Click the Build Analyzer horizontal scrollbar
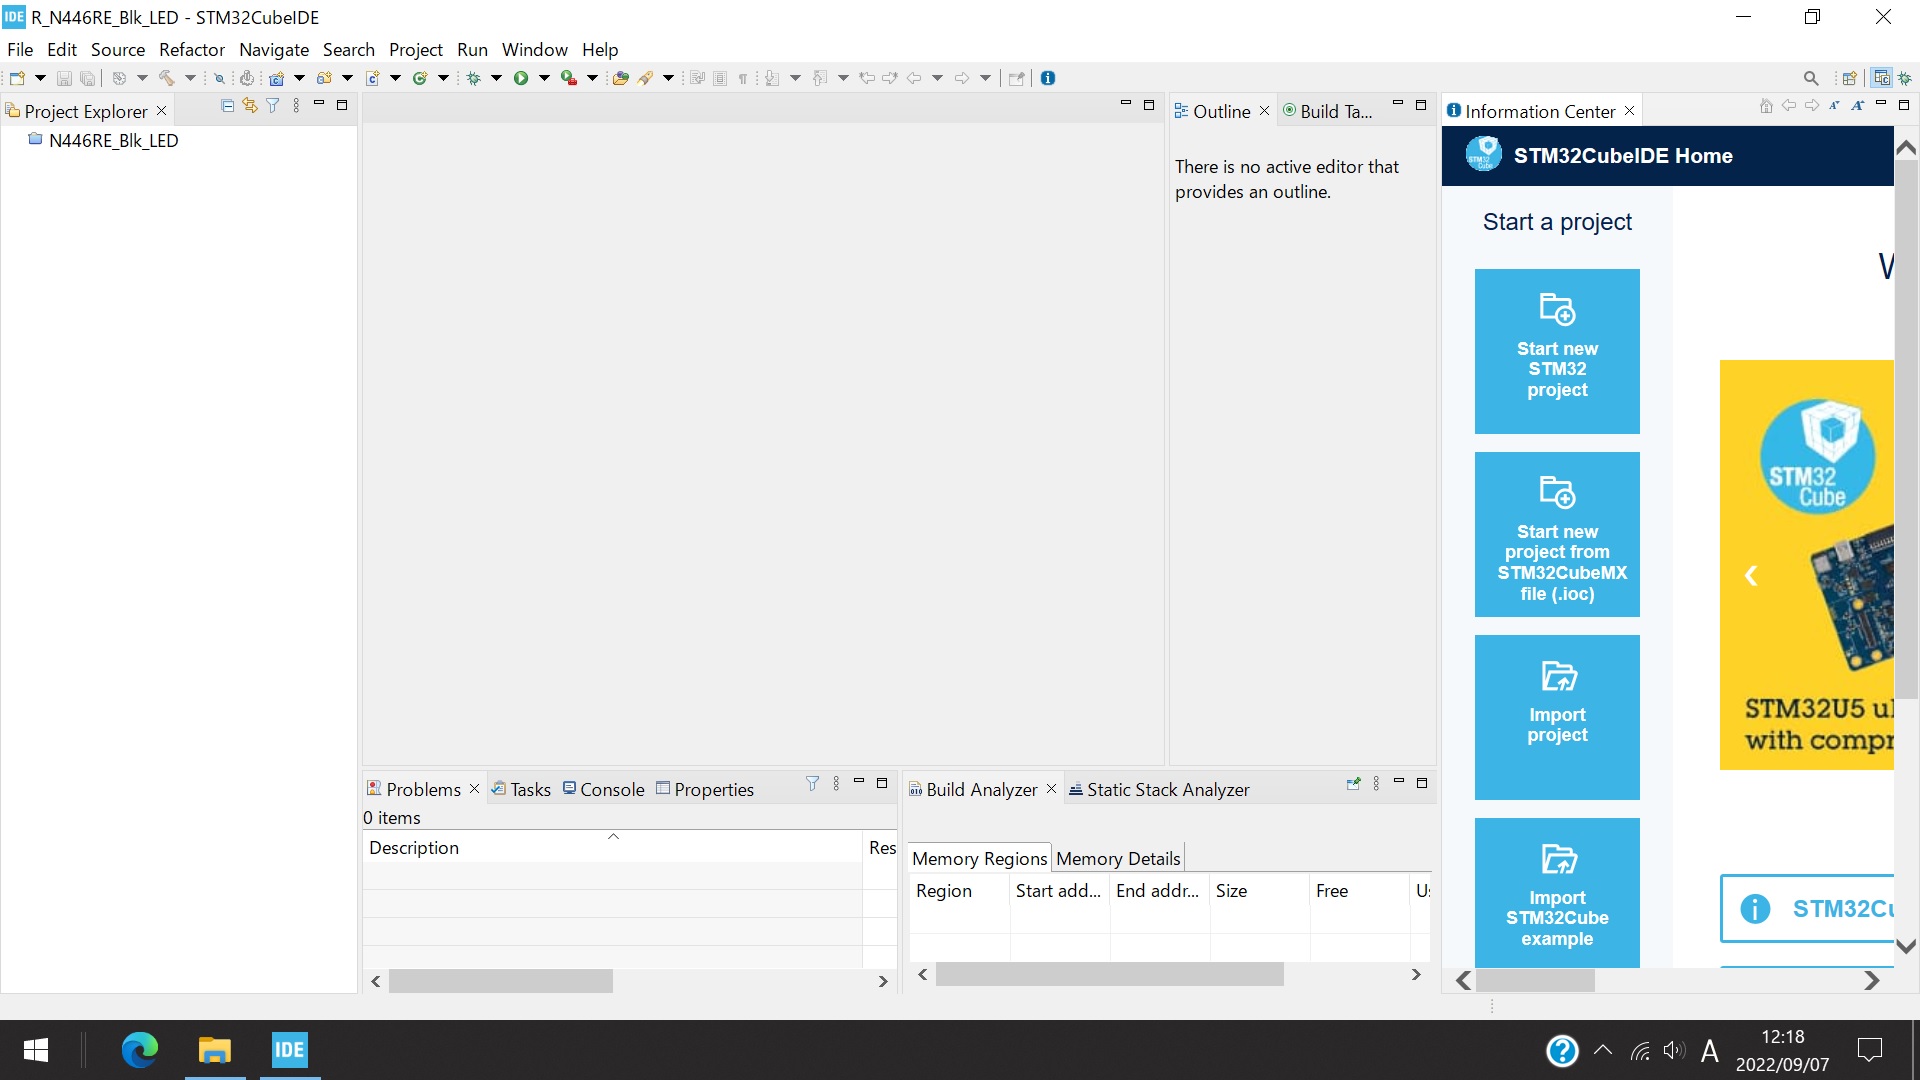1920x1080 pixels. point(1109,974)
